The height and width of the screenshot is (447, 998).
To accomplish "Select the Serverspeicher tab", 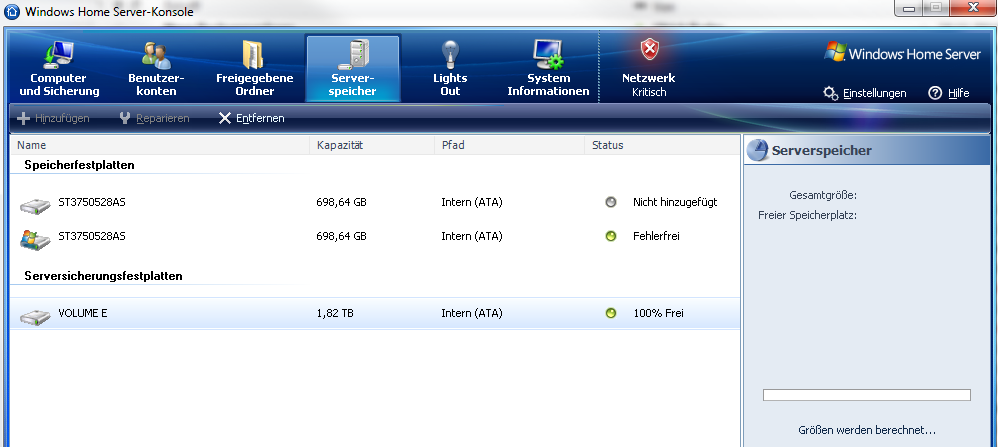I will pos(353,69).
